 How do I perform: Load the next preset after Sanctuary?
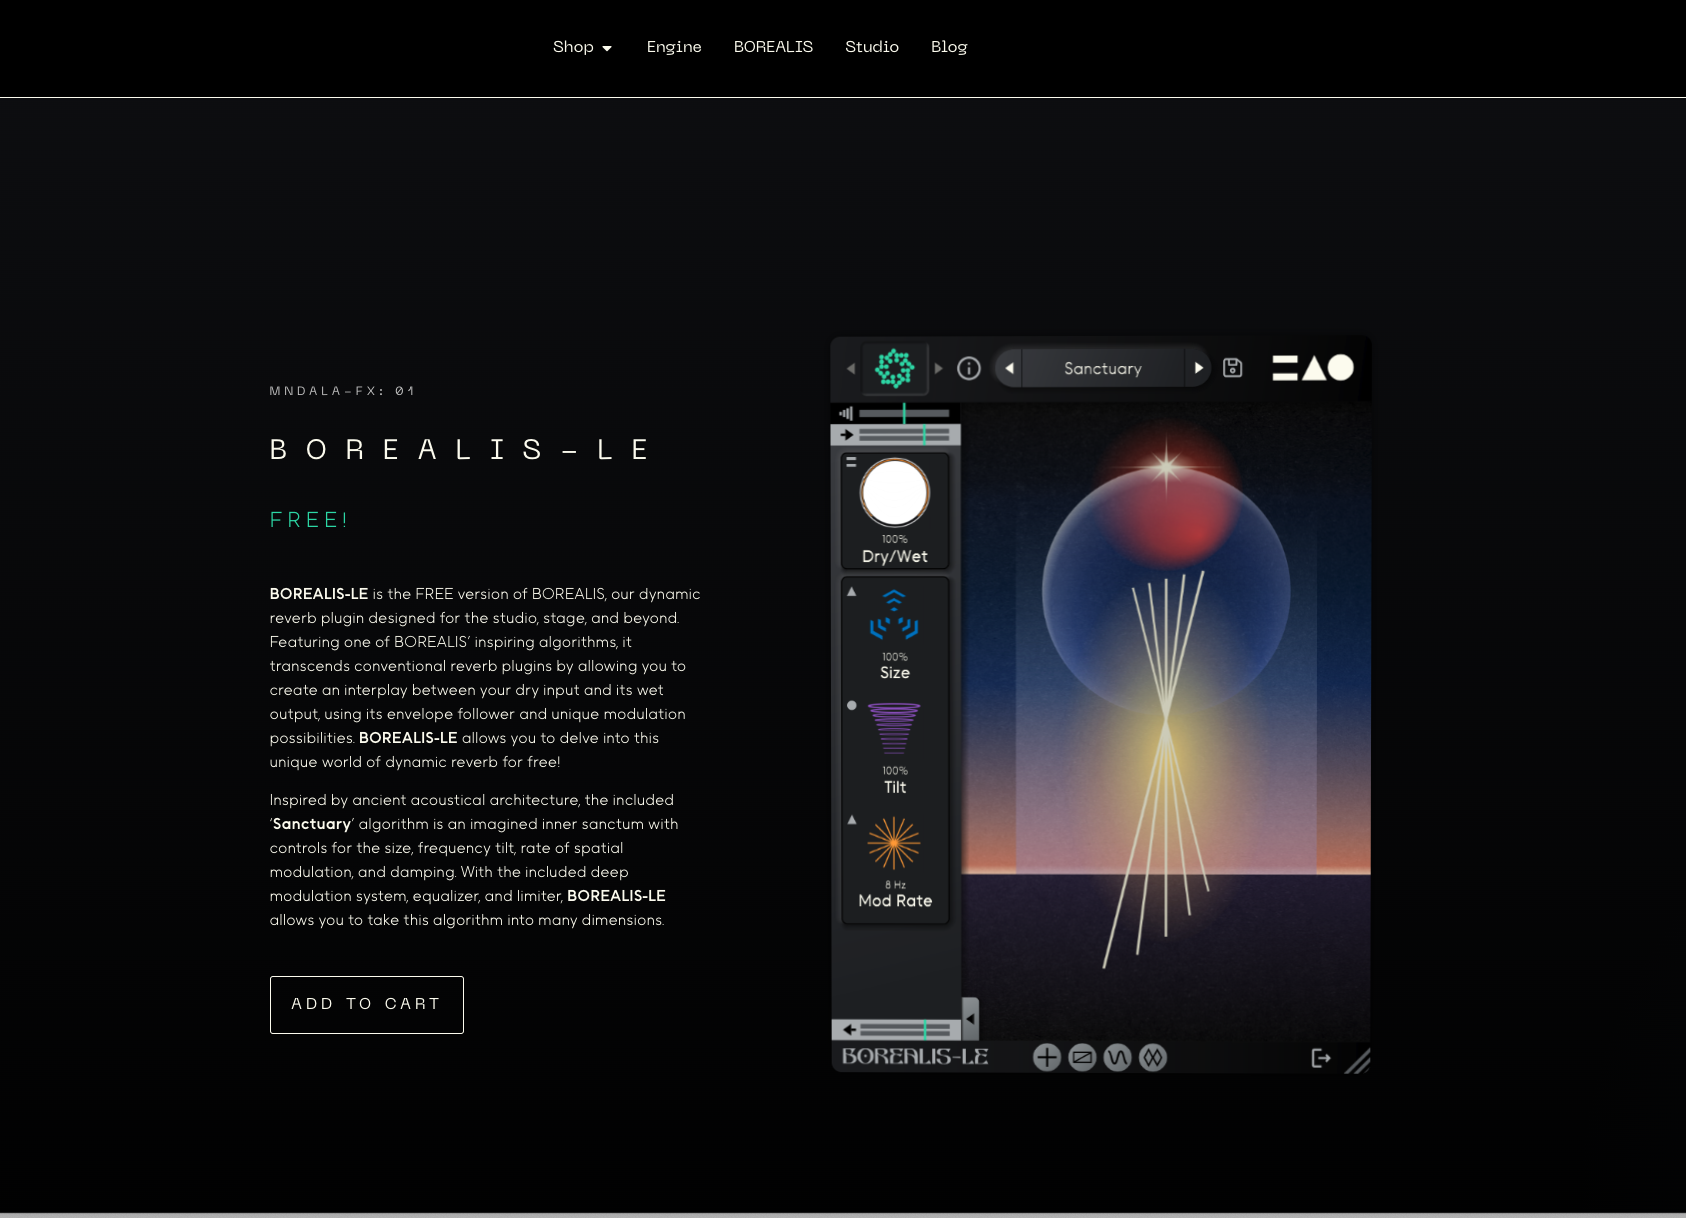tap(1198, 368)
